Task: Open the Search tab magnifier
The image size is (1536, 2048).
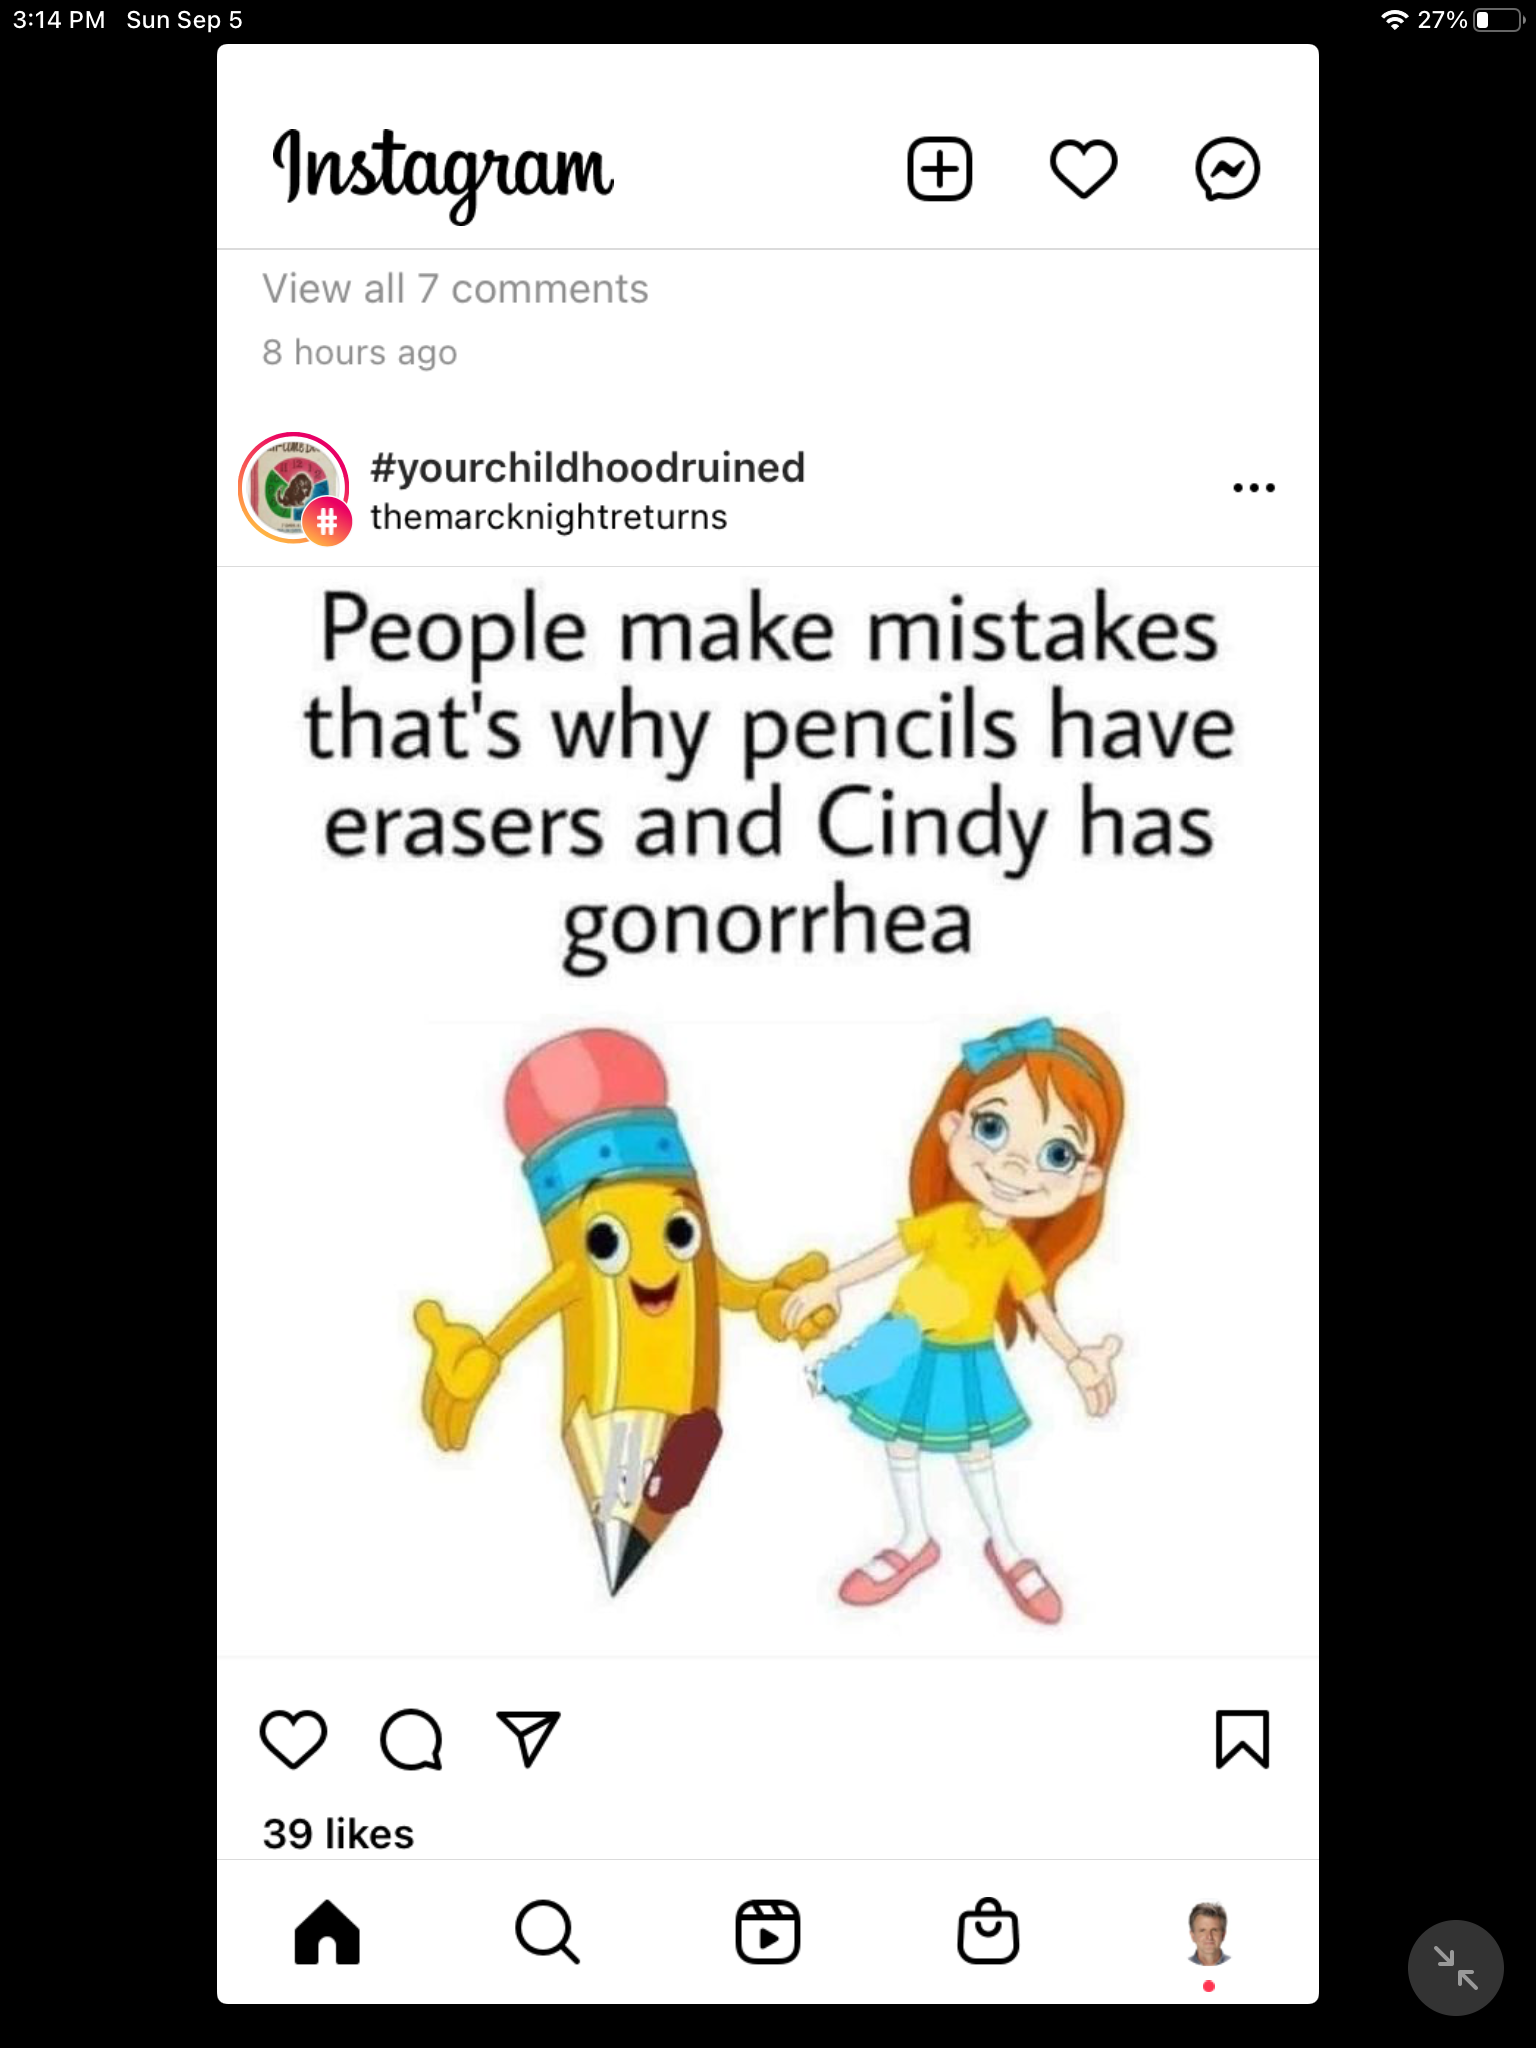Action: coord(547,1932)
